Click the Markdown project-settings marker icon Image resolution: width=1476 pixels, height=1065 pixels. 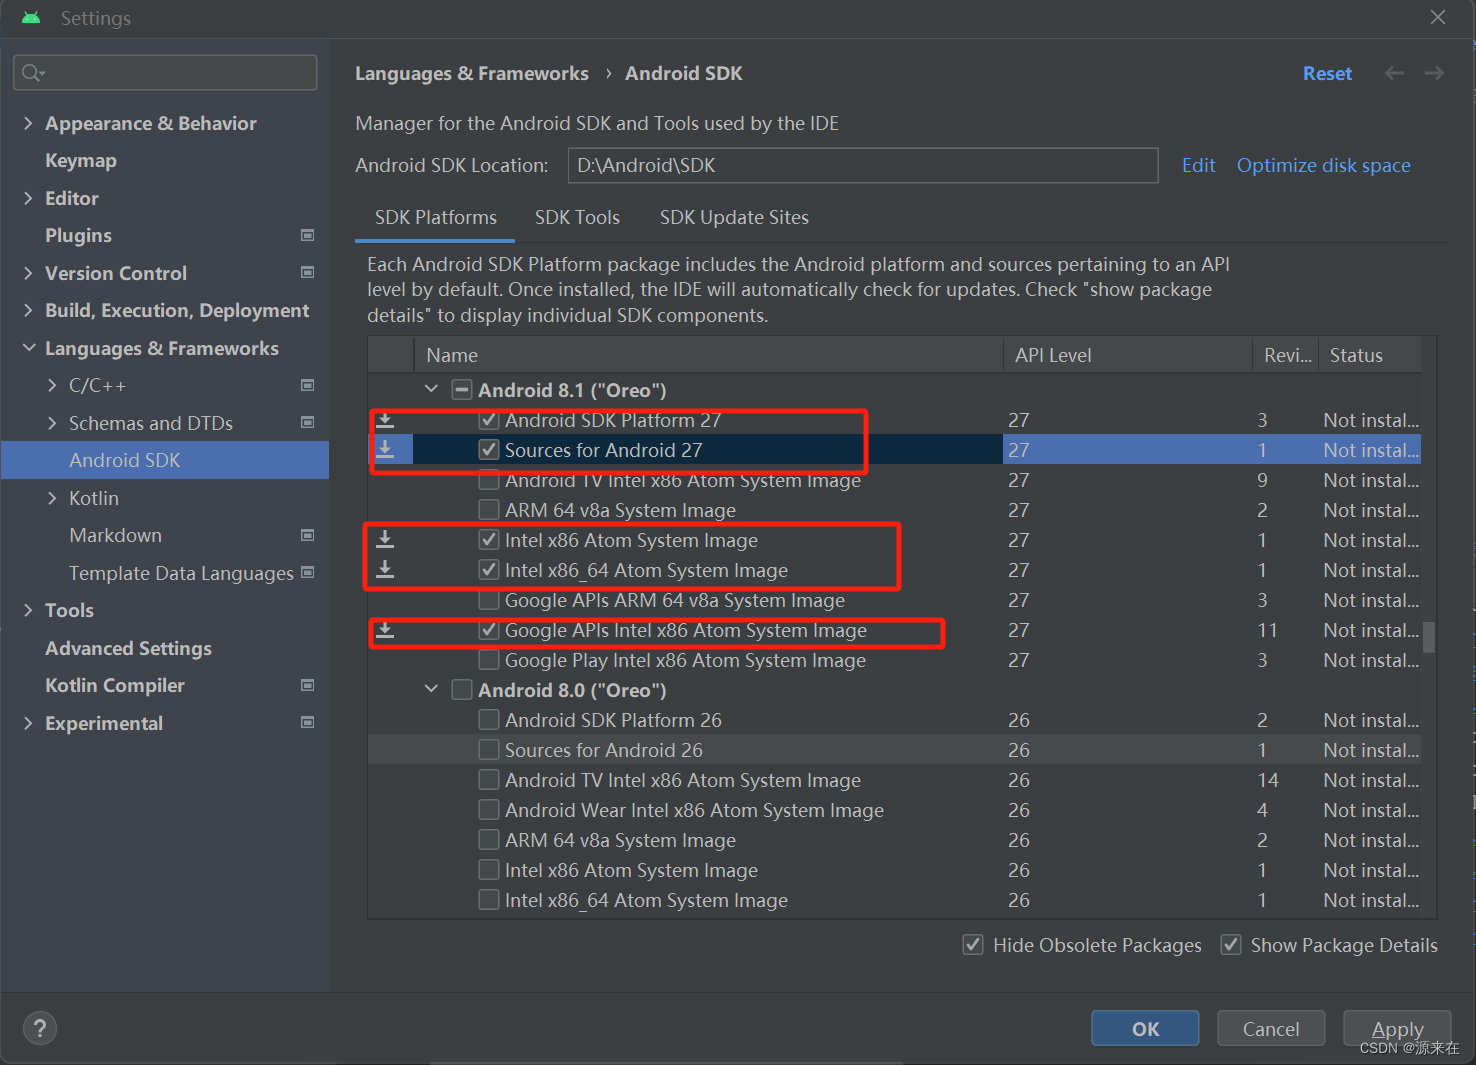click(308, 535)
